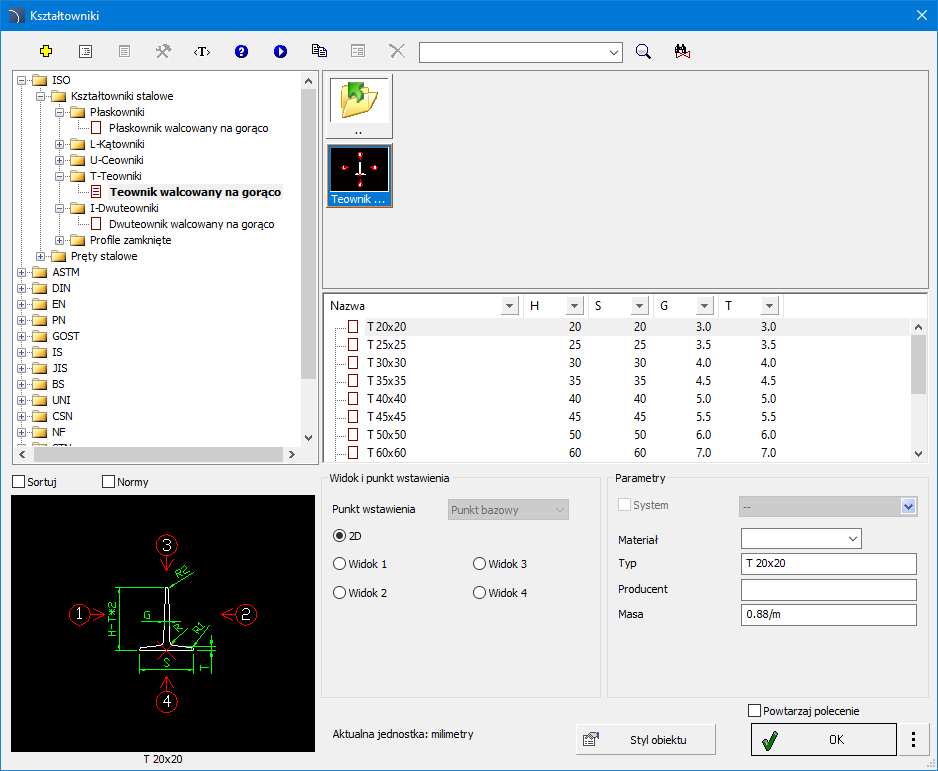Viewport: 938px width, 771px height.
Task: Click the magnifying glass search icon
Action: click(644, 51)
